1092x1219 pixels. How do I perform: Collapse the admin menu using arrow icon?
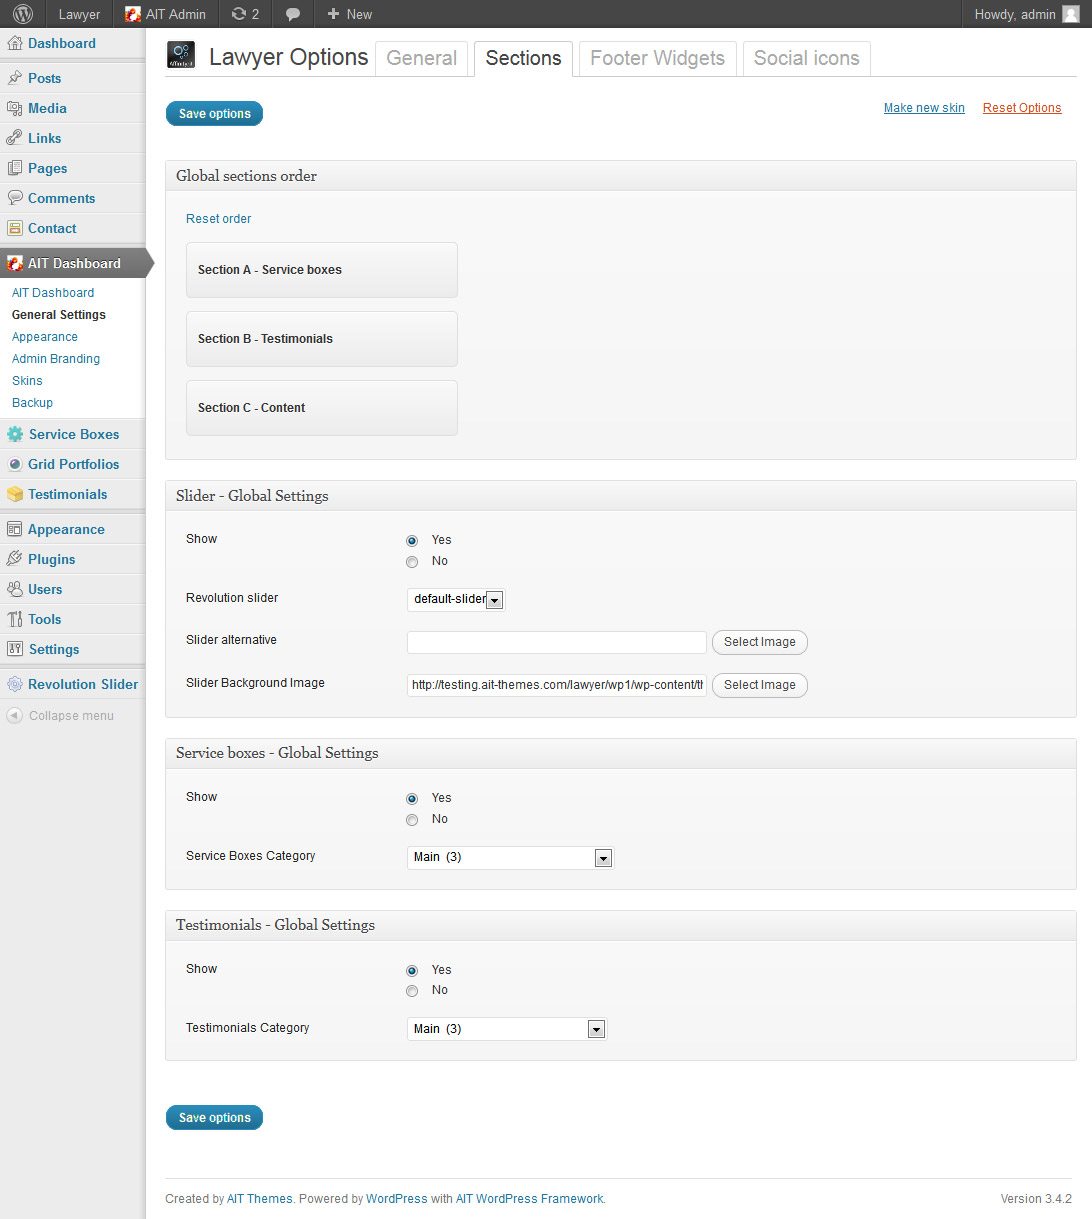(15, 716)
